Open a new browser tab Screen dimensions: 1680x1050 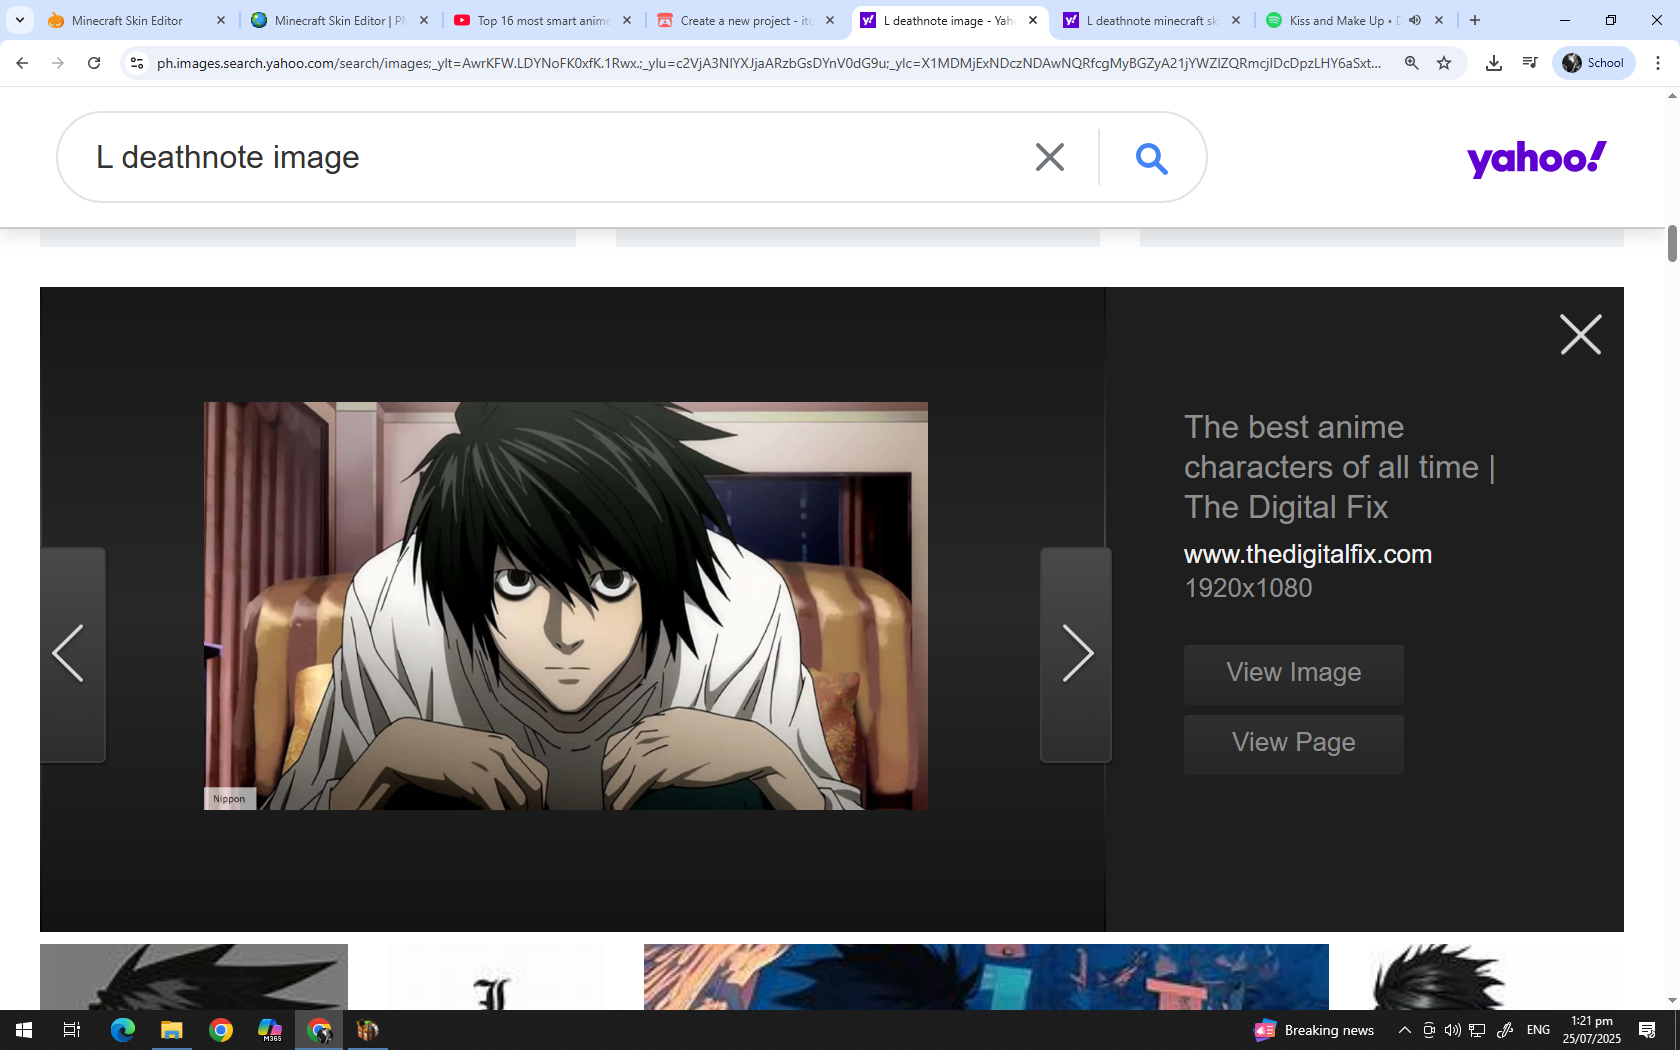point(1474,20)
